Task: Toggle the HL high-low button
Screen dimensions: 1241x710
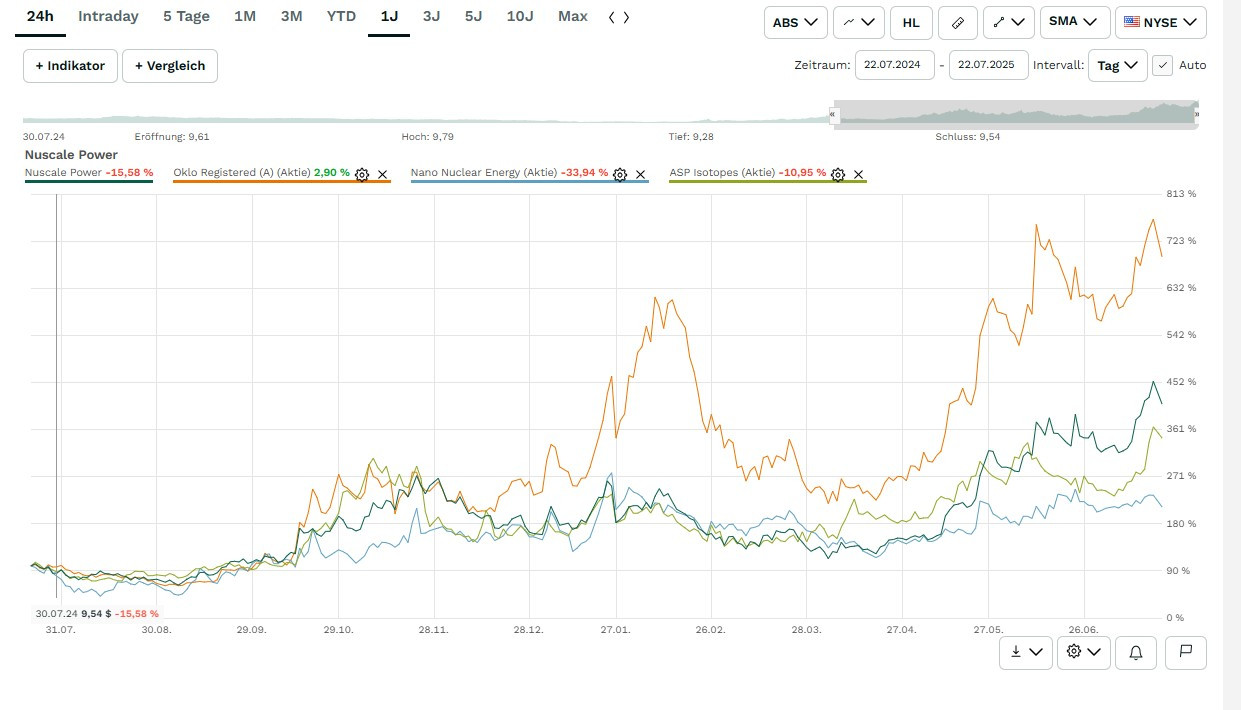Action: [911, 22]
